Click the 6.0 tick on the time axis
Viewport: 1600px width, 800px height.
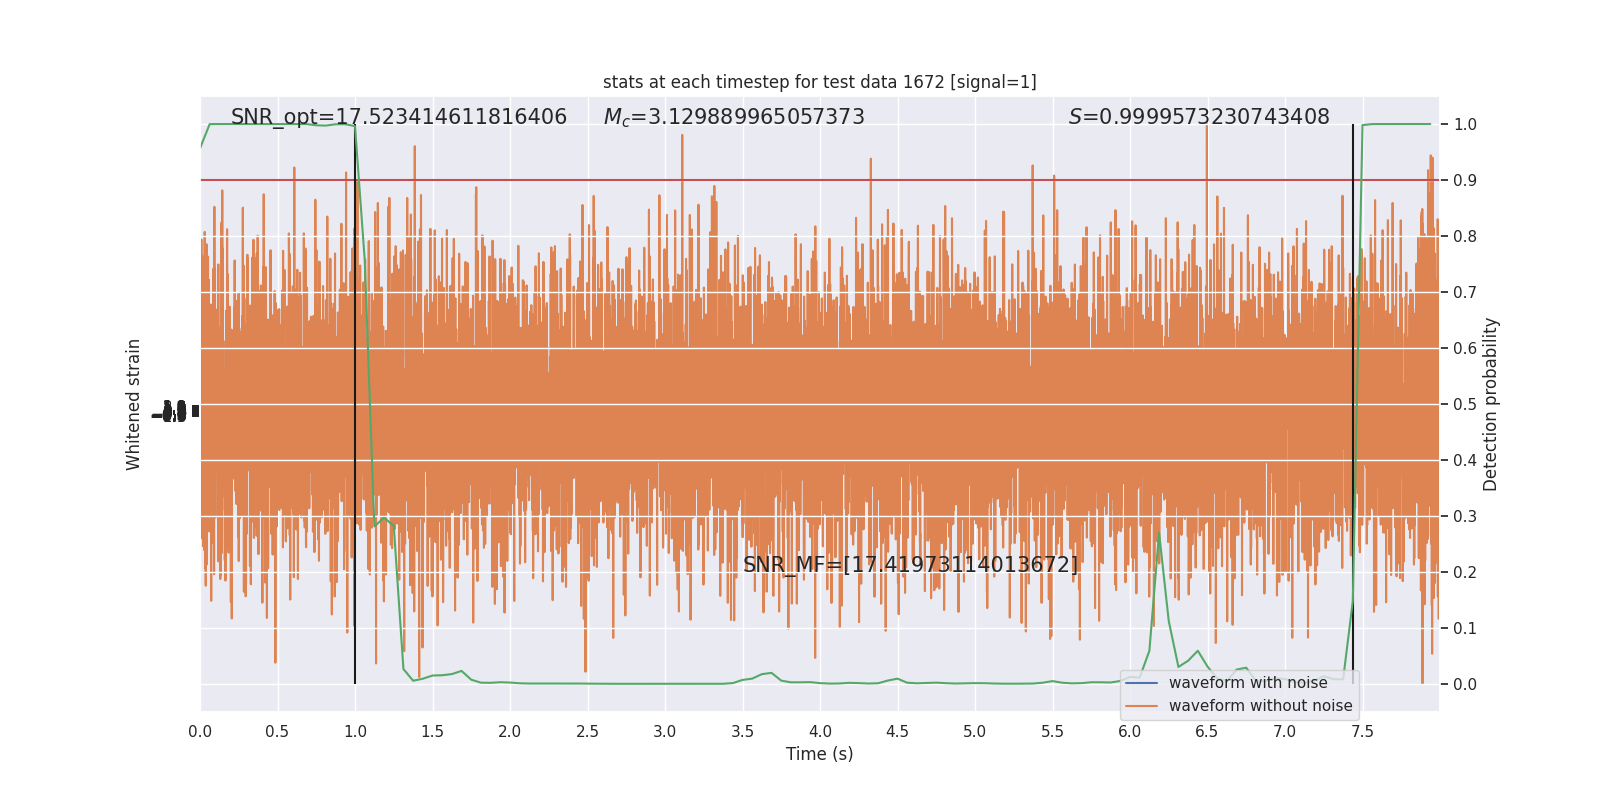pos(1130,731)
